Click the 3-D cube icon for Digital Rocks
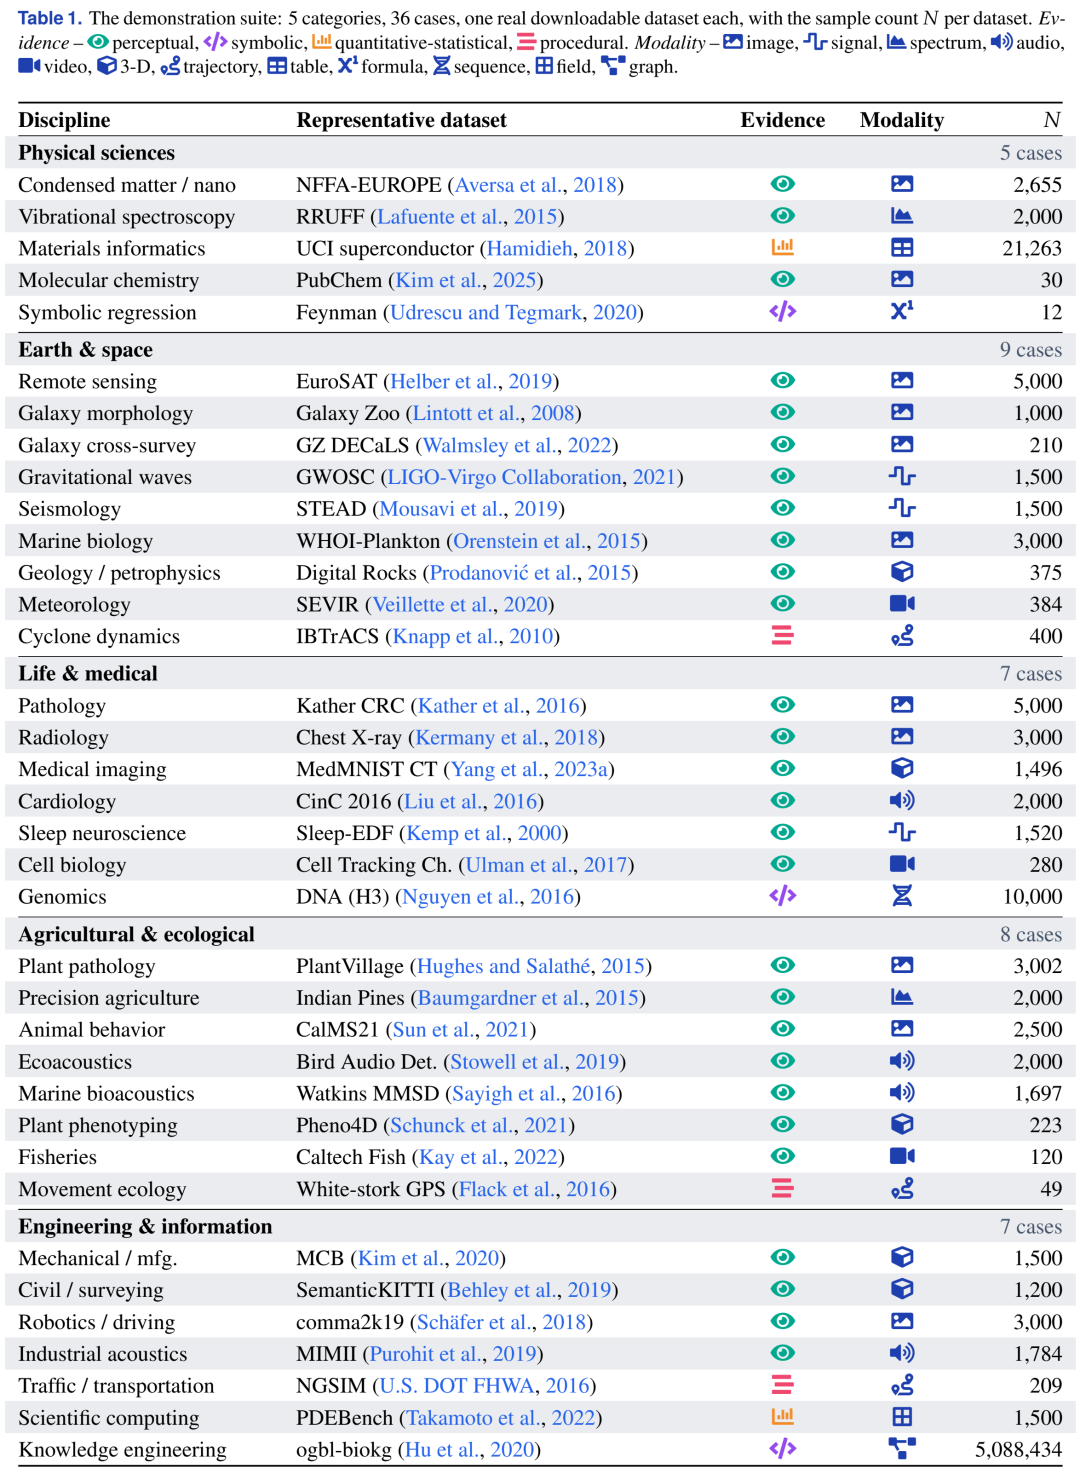 [902, 571]
